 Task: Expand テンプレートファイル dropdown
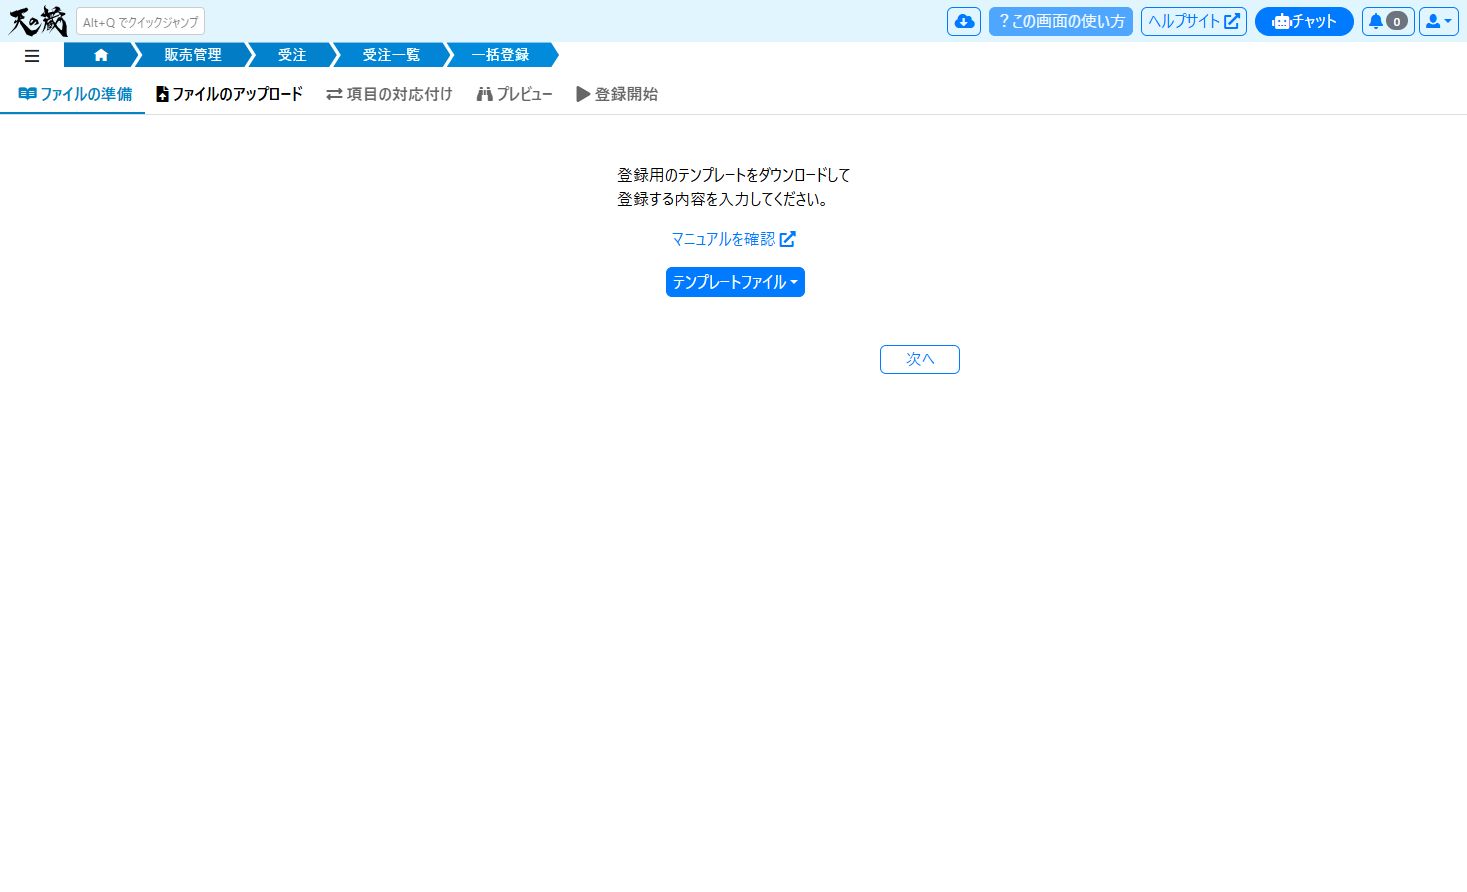[735, 282]
